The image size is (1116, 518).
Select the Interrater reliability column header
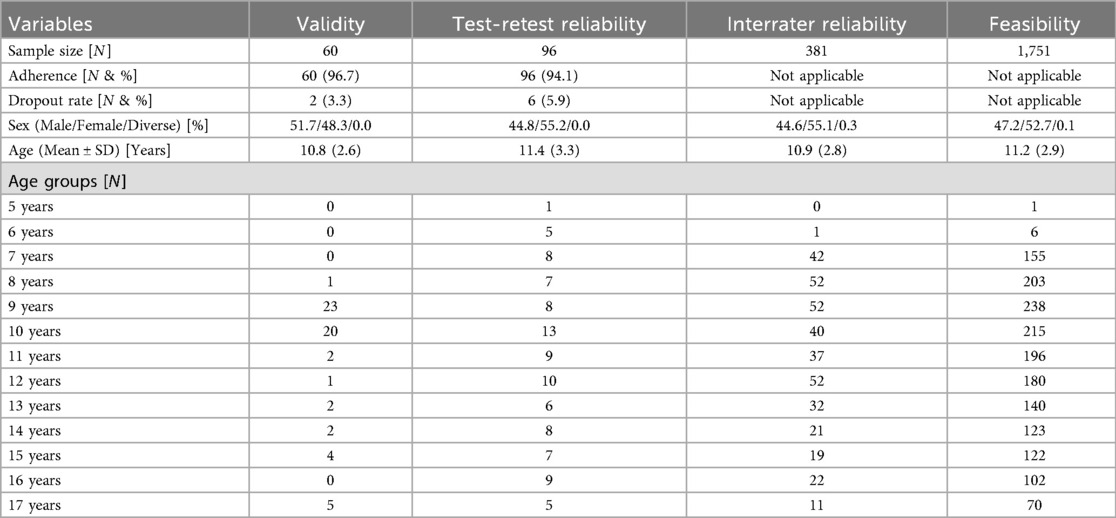point(816,23)
